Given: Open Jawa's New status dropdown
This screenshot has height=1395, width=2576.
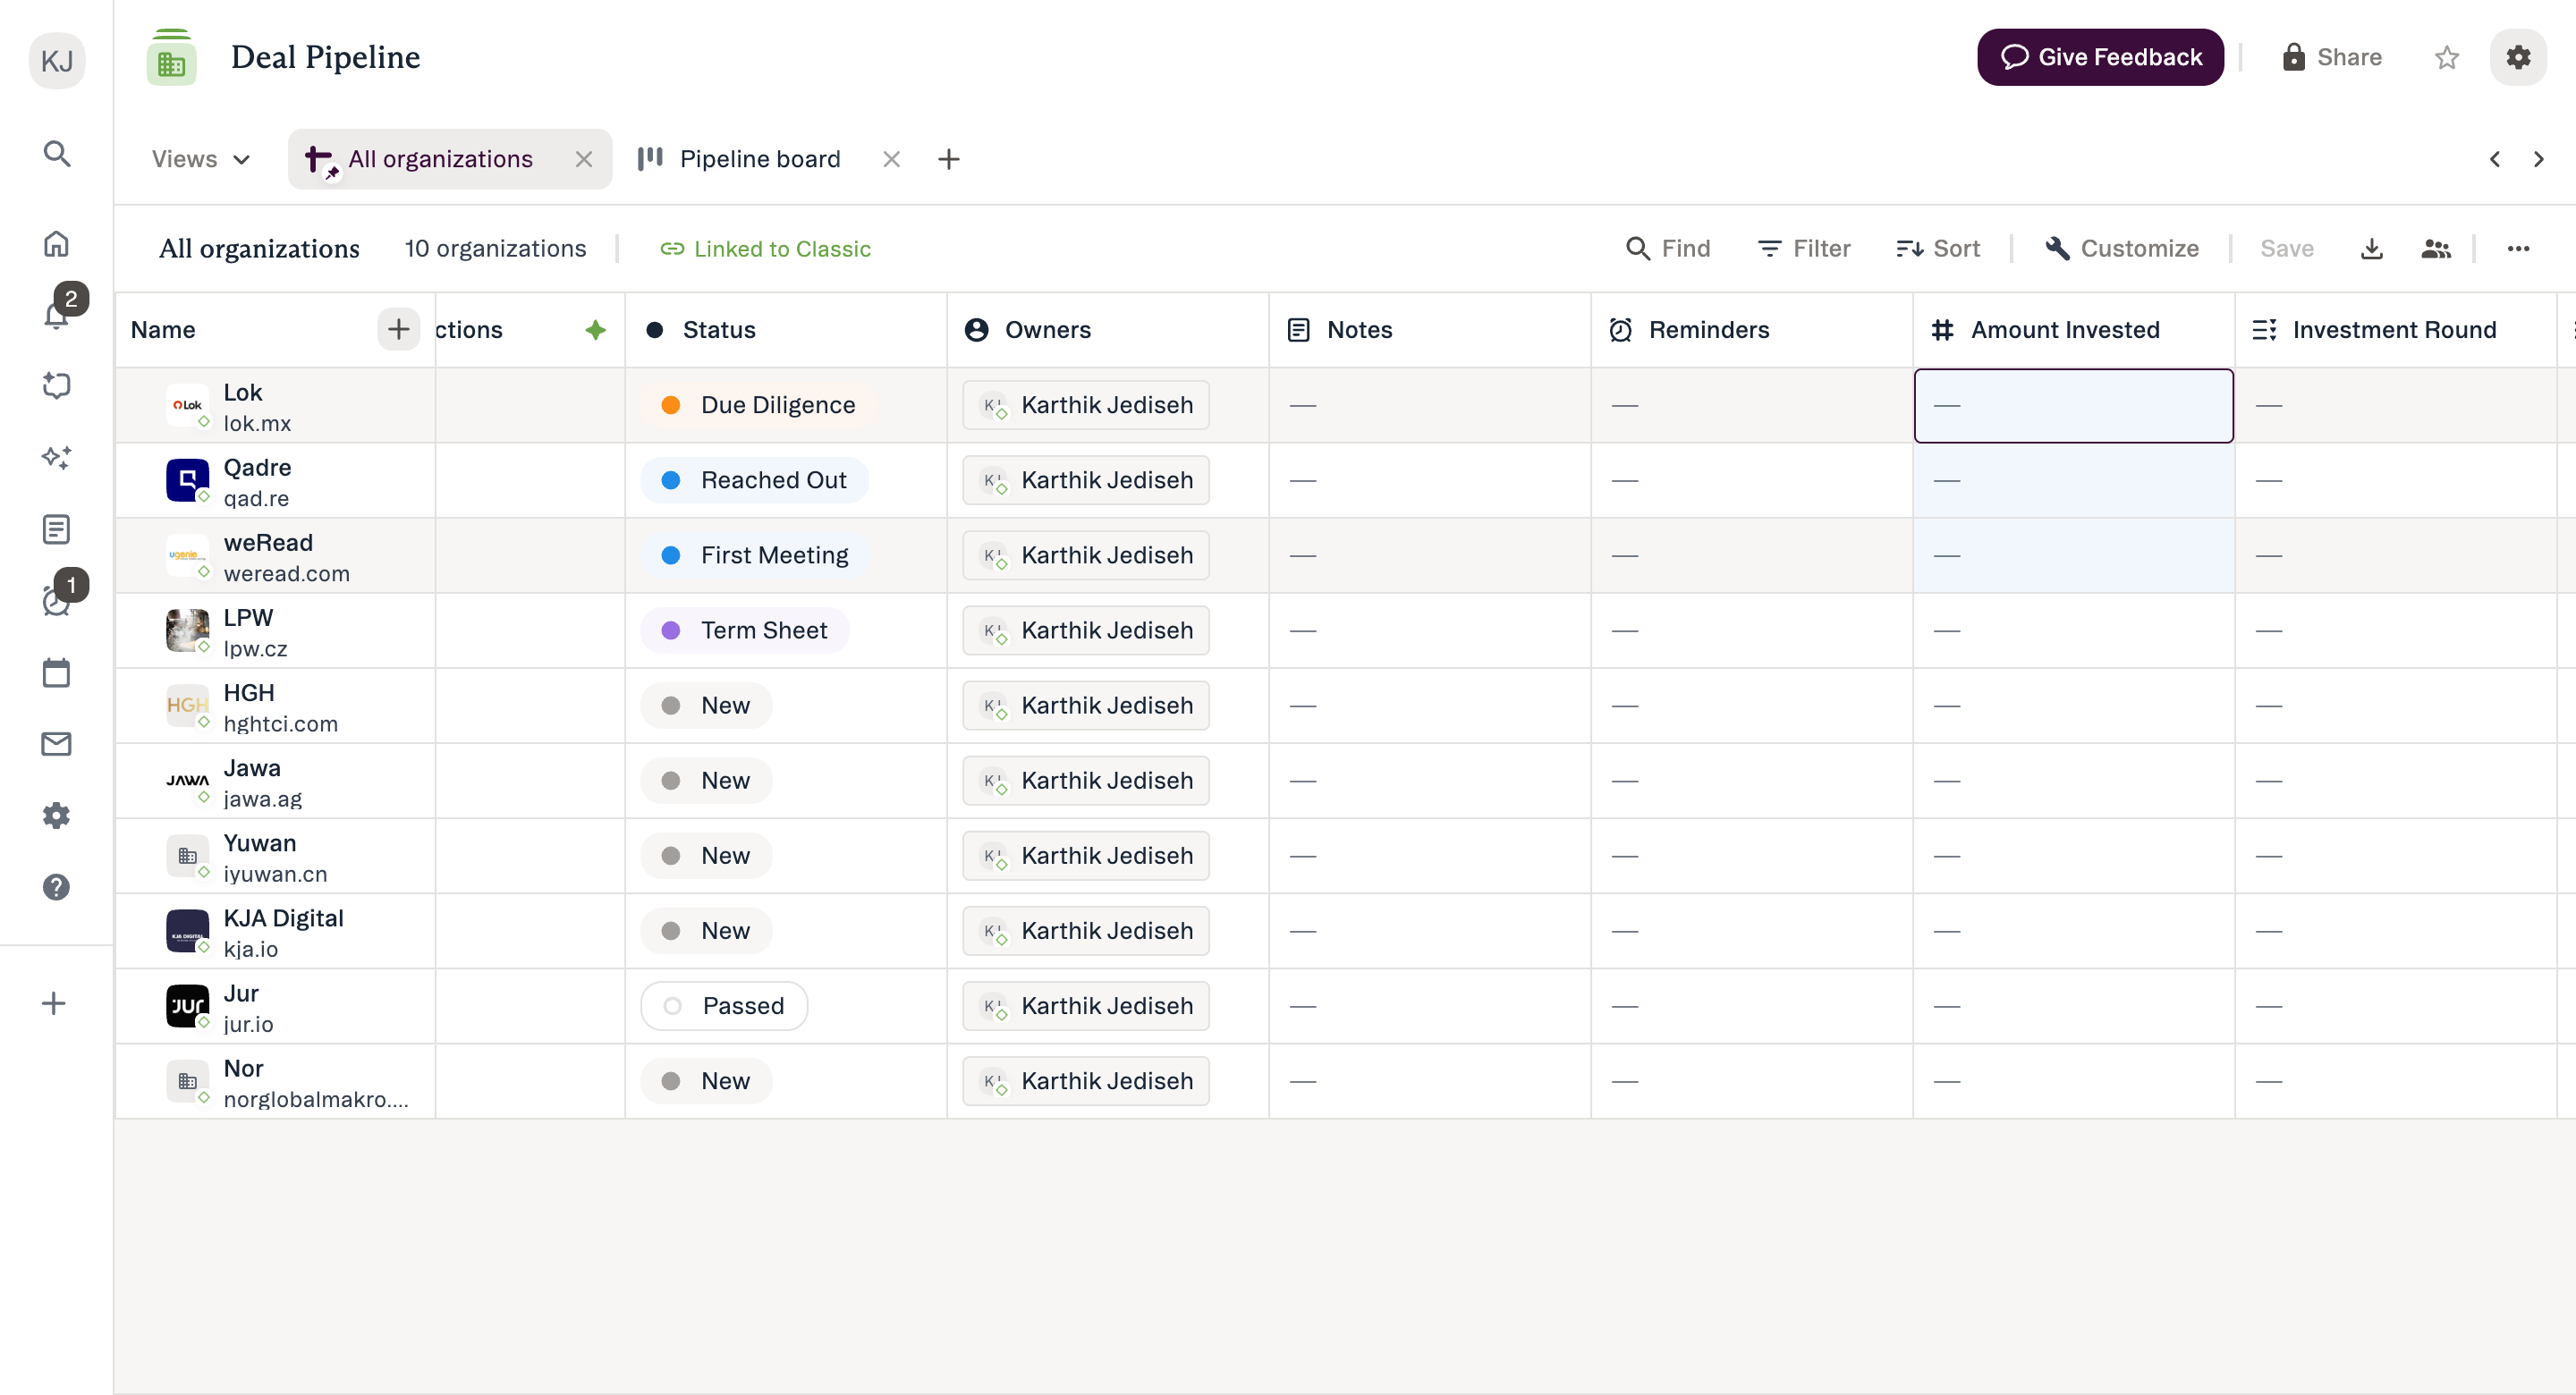Looking at the screenshot, I should pyautogui.click(x=706, y=780).
